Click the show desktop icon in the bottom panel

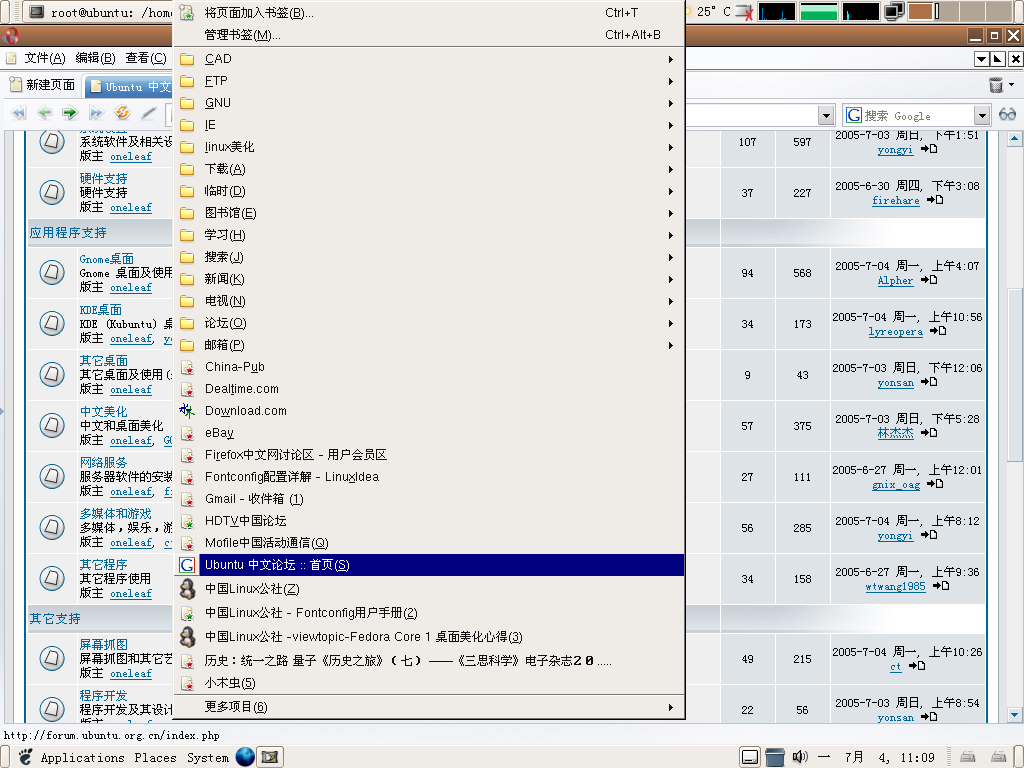tap(750, 757)
